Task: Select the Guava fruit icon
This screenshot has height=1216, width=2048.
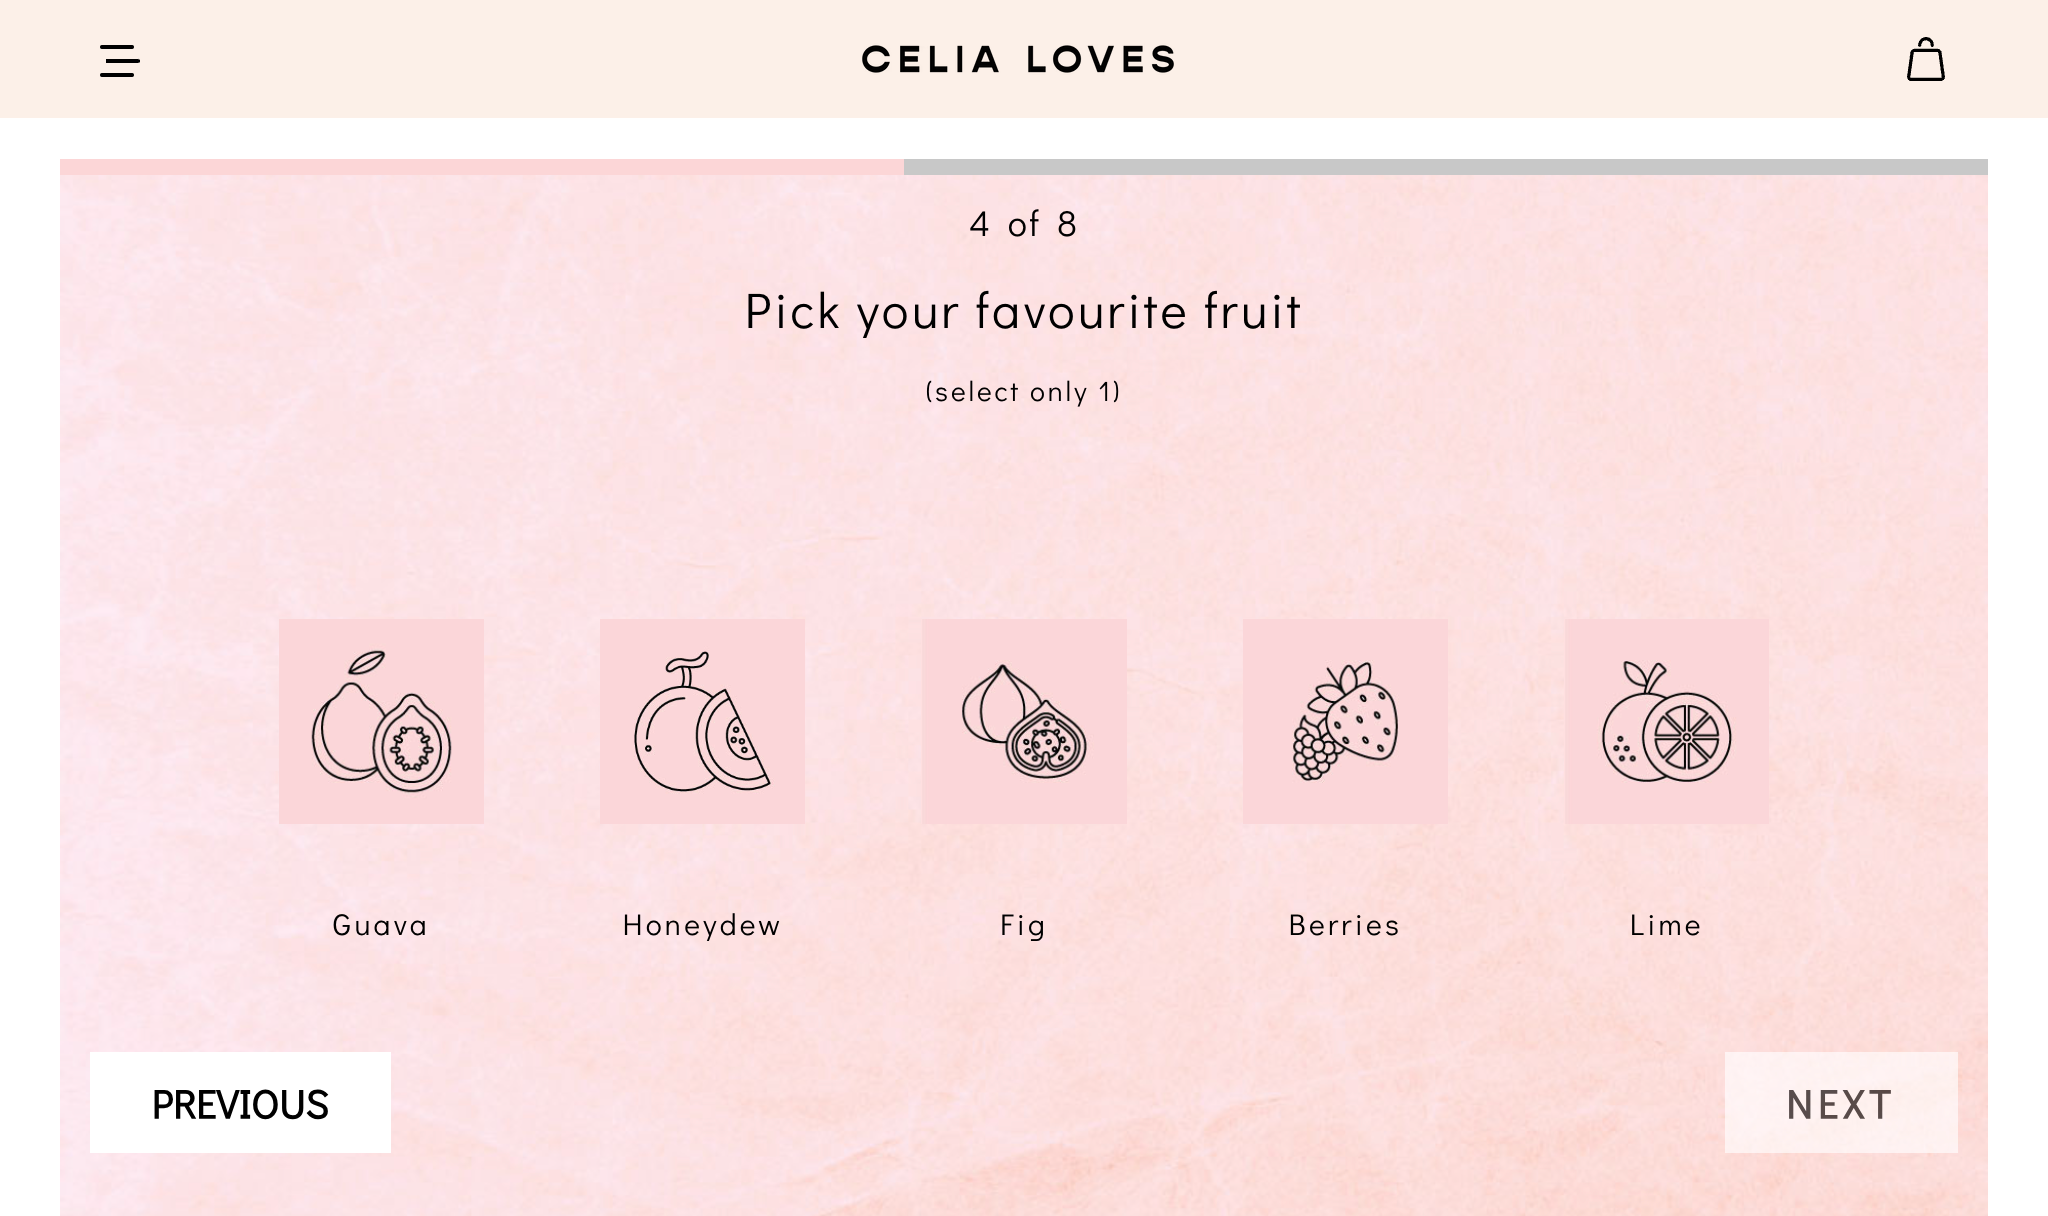Action: [x=381, y=721]
